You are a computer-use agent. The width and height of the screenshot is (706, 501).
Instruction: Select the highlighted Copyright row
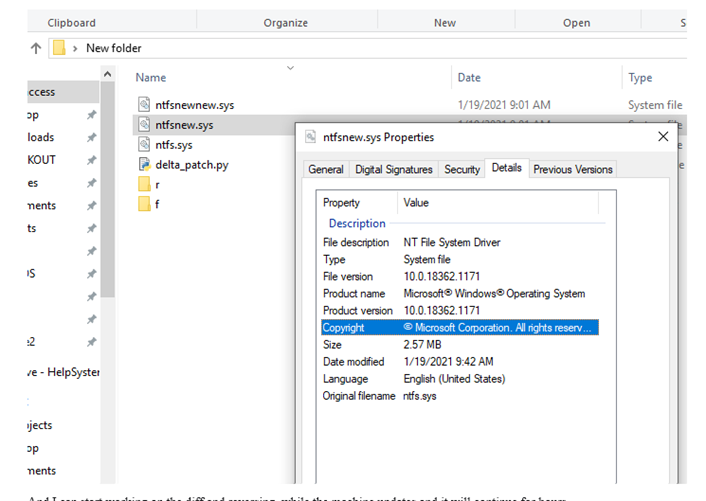[x=460, y=327]
